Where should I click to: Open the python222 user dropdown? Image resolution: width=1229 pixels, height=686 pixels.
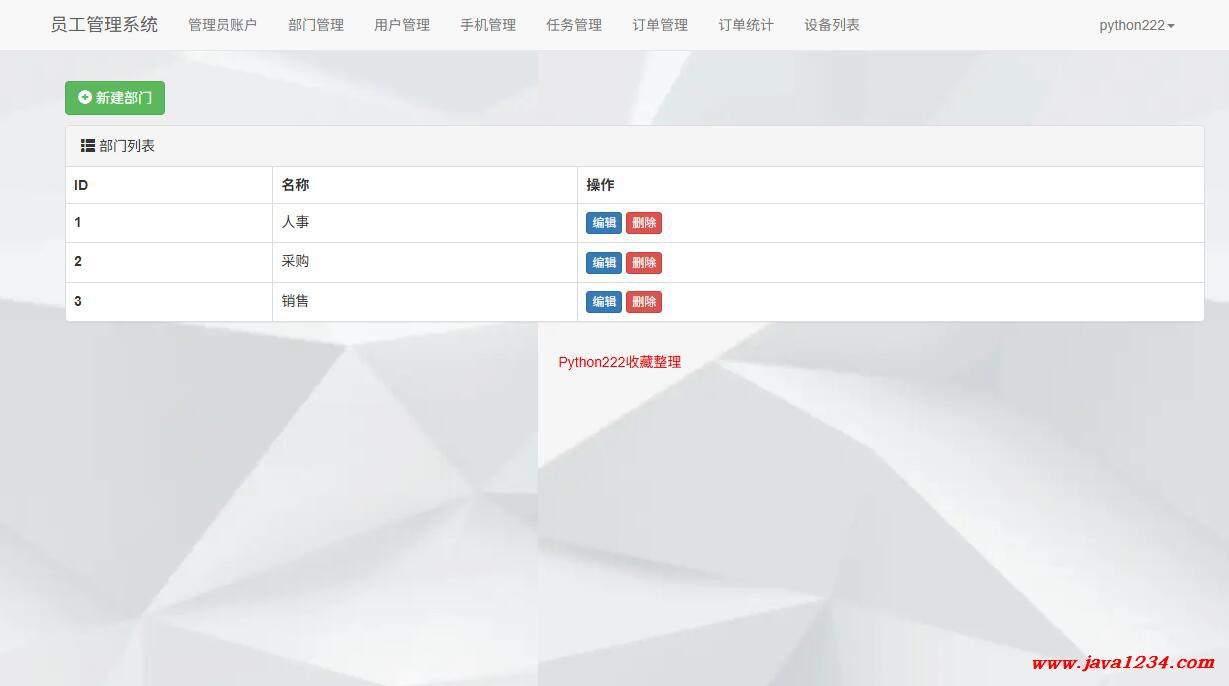tap(1136, 25)
